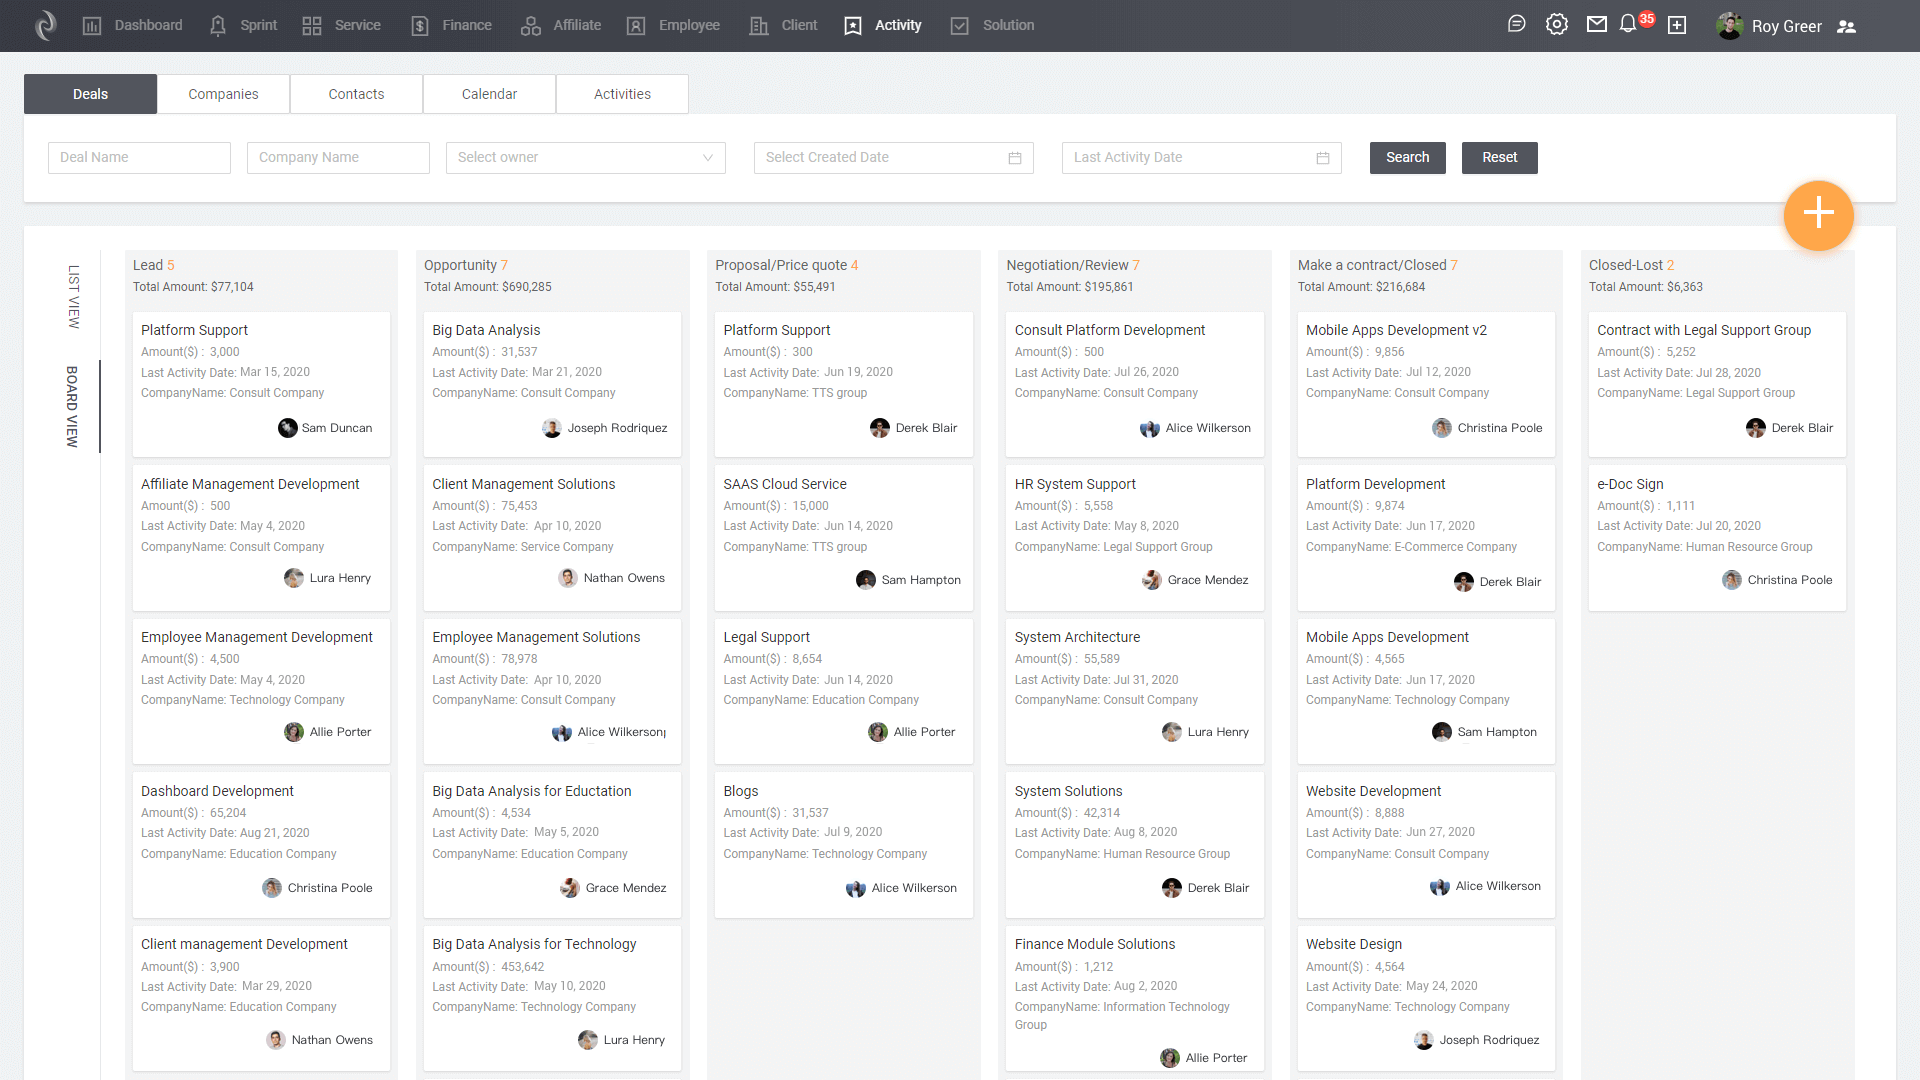Open the mail envelope icon

click(x=1596, y=24)
